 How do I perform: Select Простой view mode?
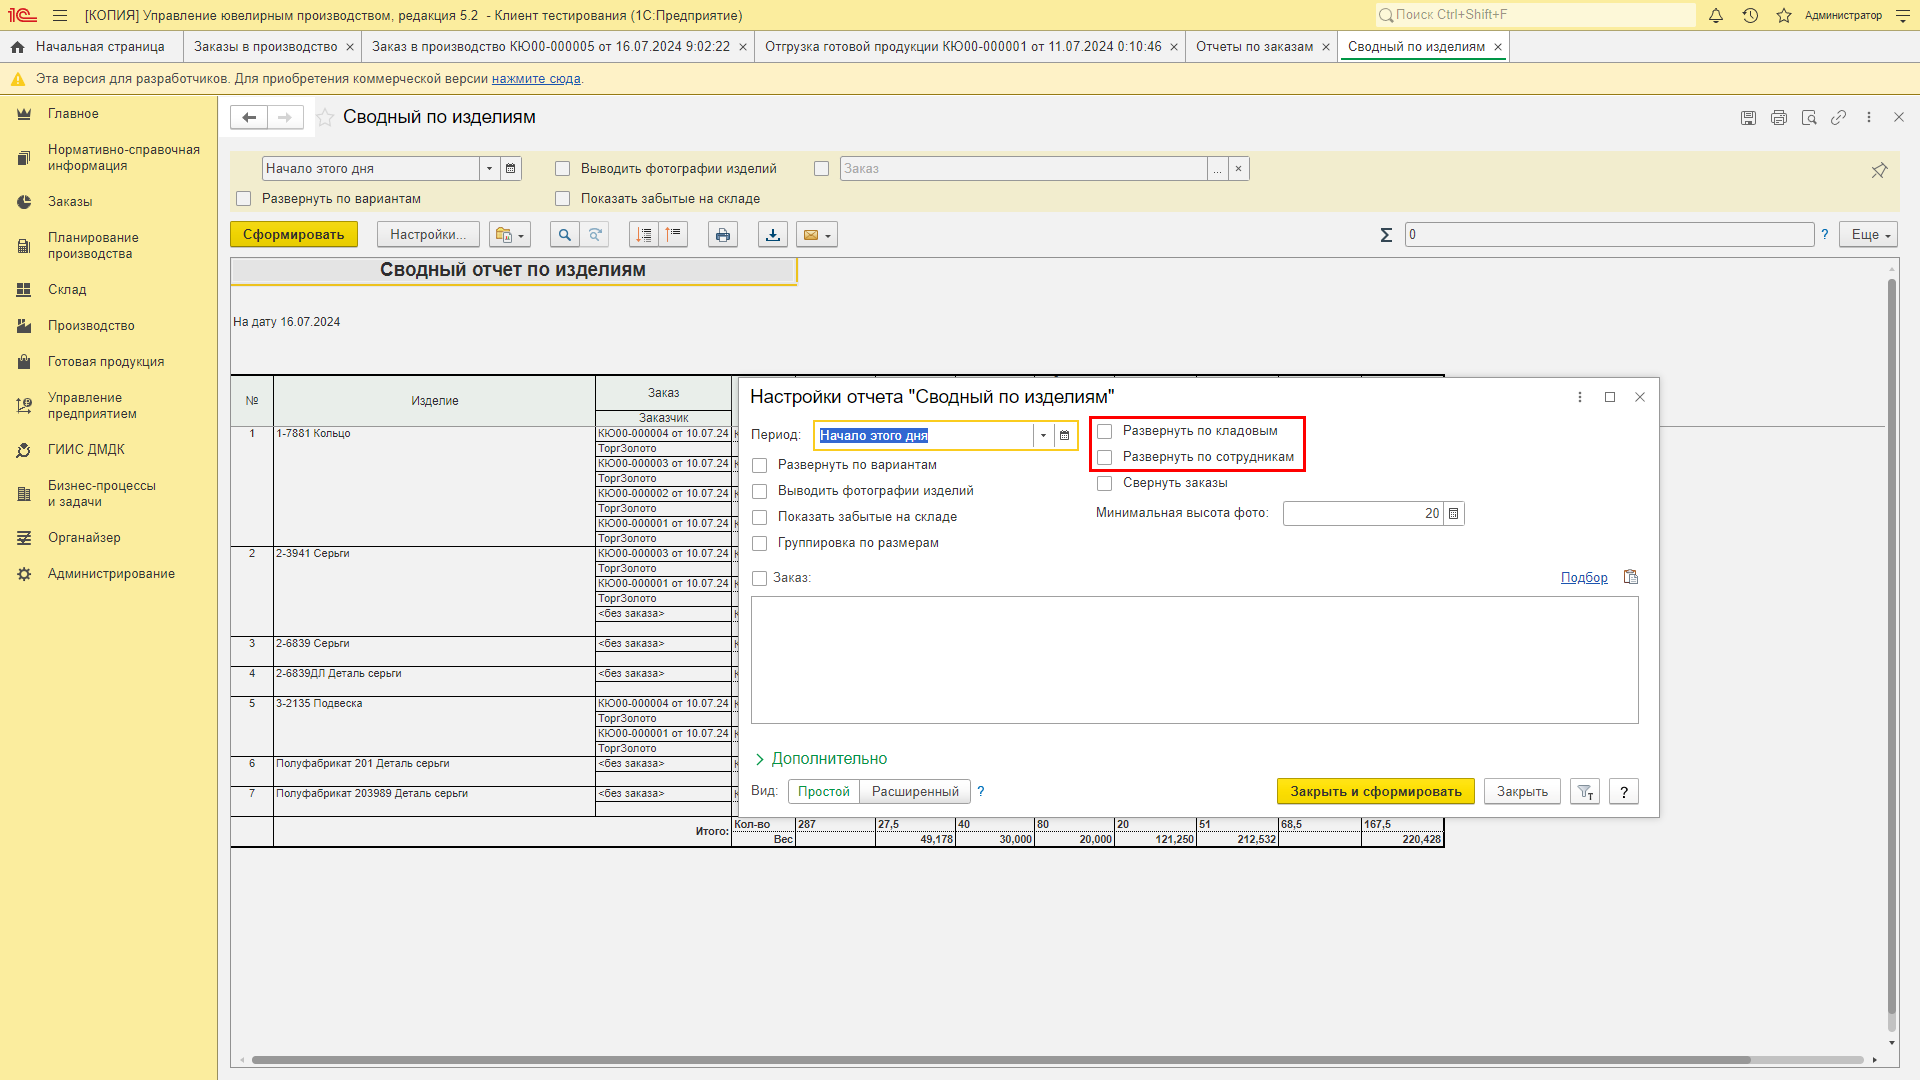click(824, 792)
